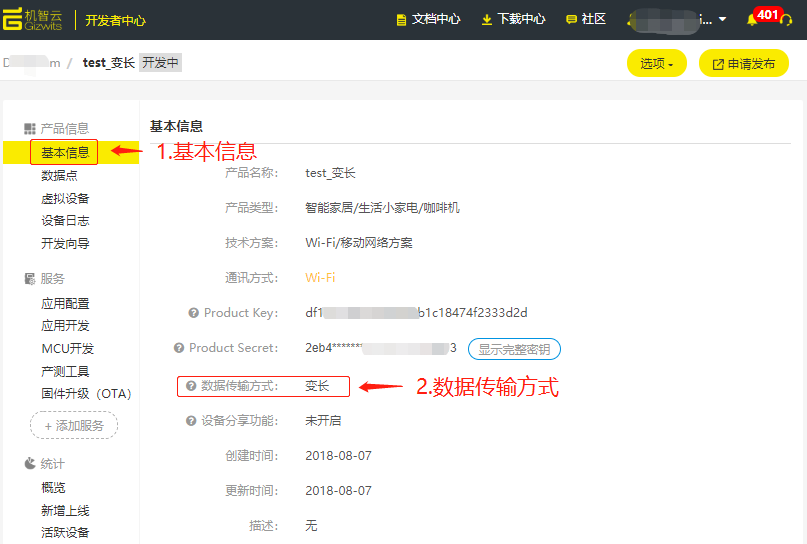Click the 统计 pie chart icon
The height and width of the screenshot is (544, 807).
point(30,464)
